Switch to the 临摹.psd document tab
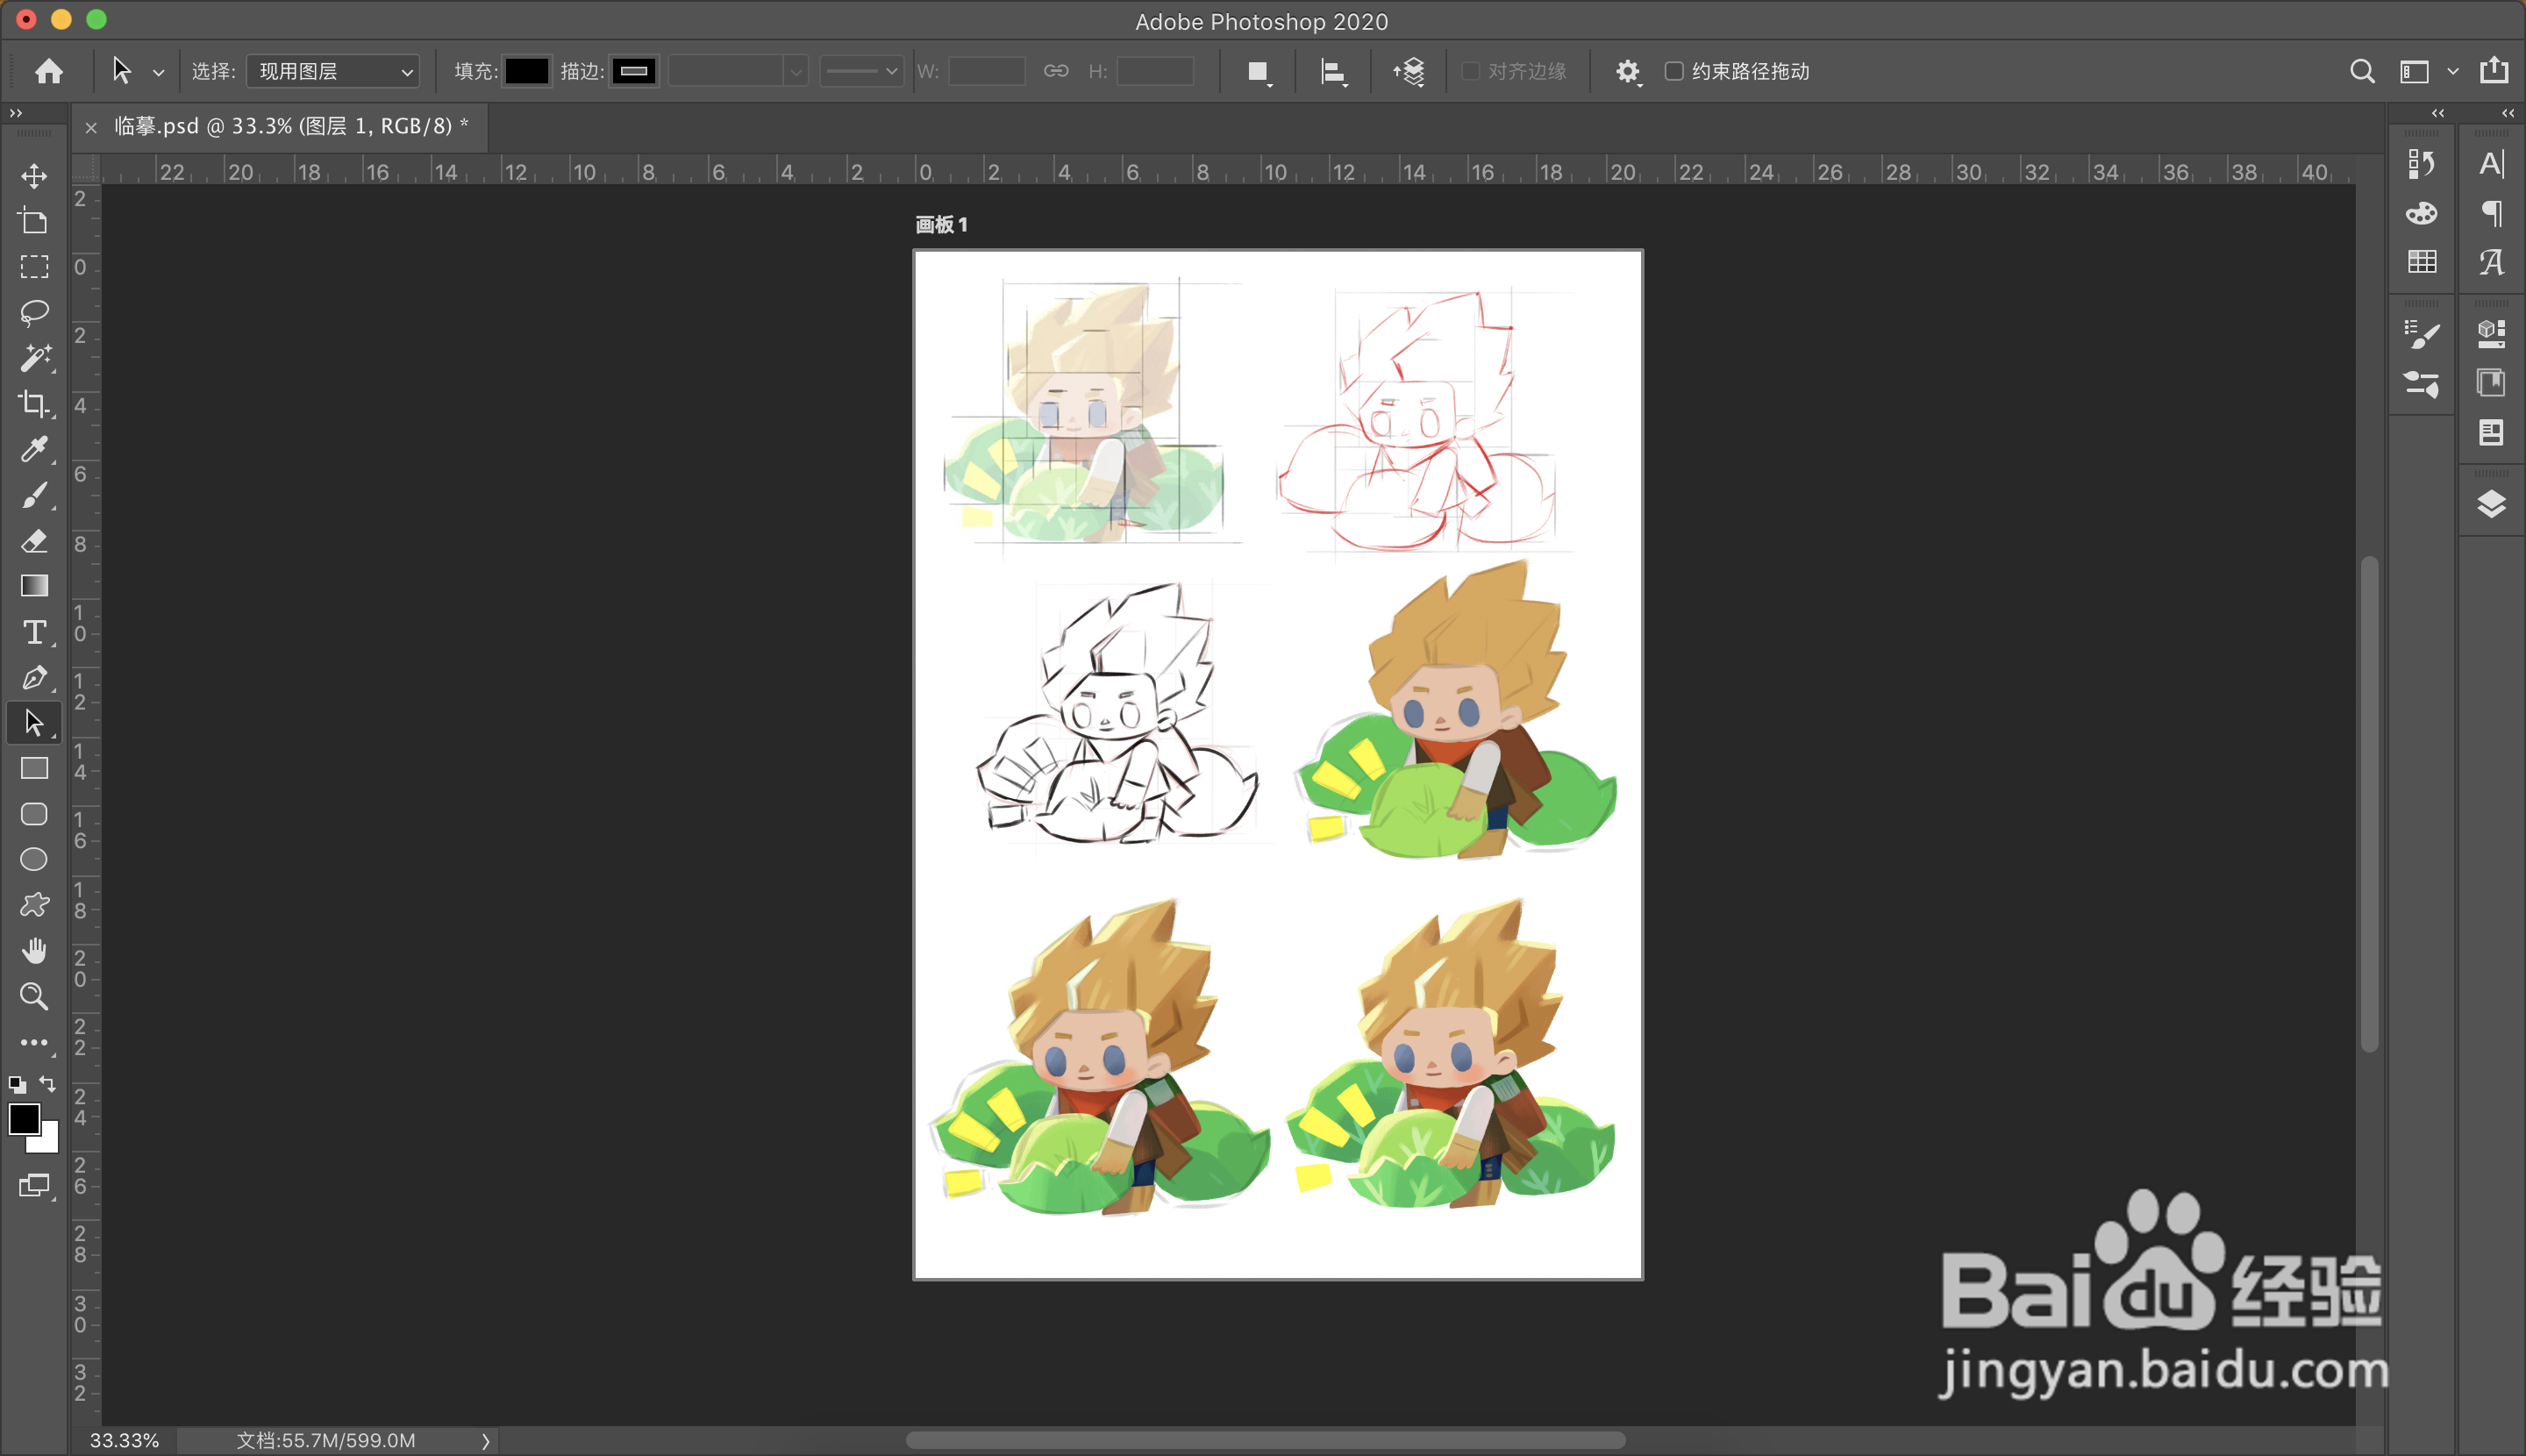The height and width of the screenshot is (1456, 2526). click(x=291, y=126)
